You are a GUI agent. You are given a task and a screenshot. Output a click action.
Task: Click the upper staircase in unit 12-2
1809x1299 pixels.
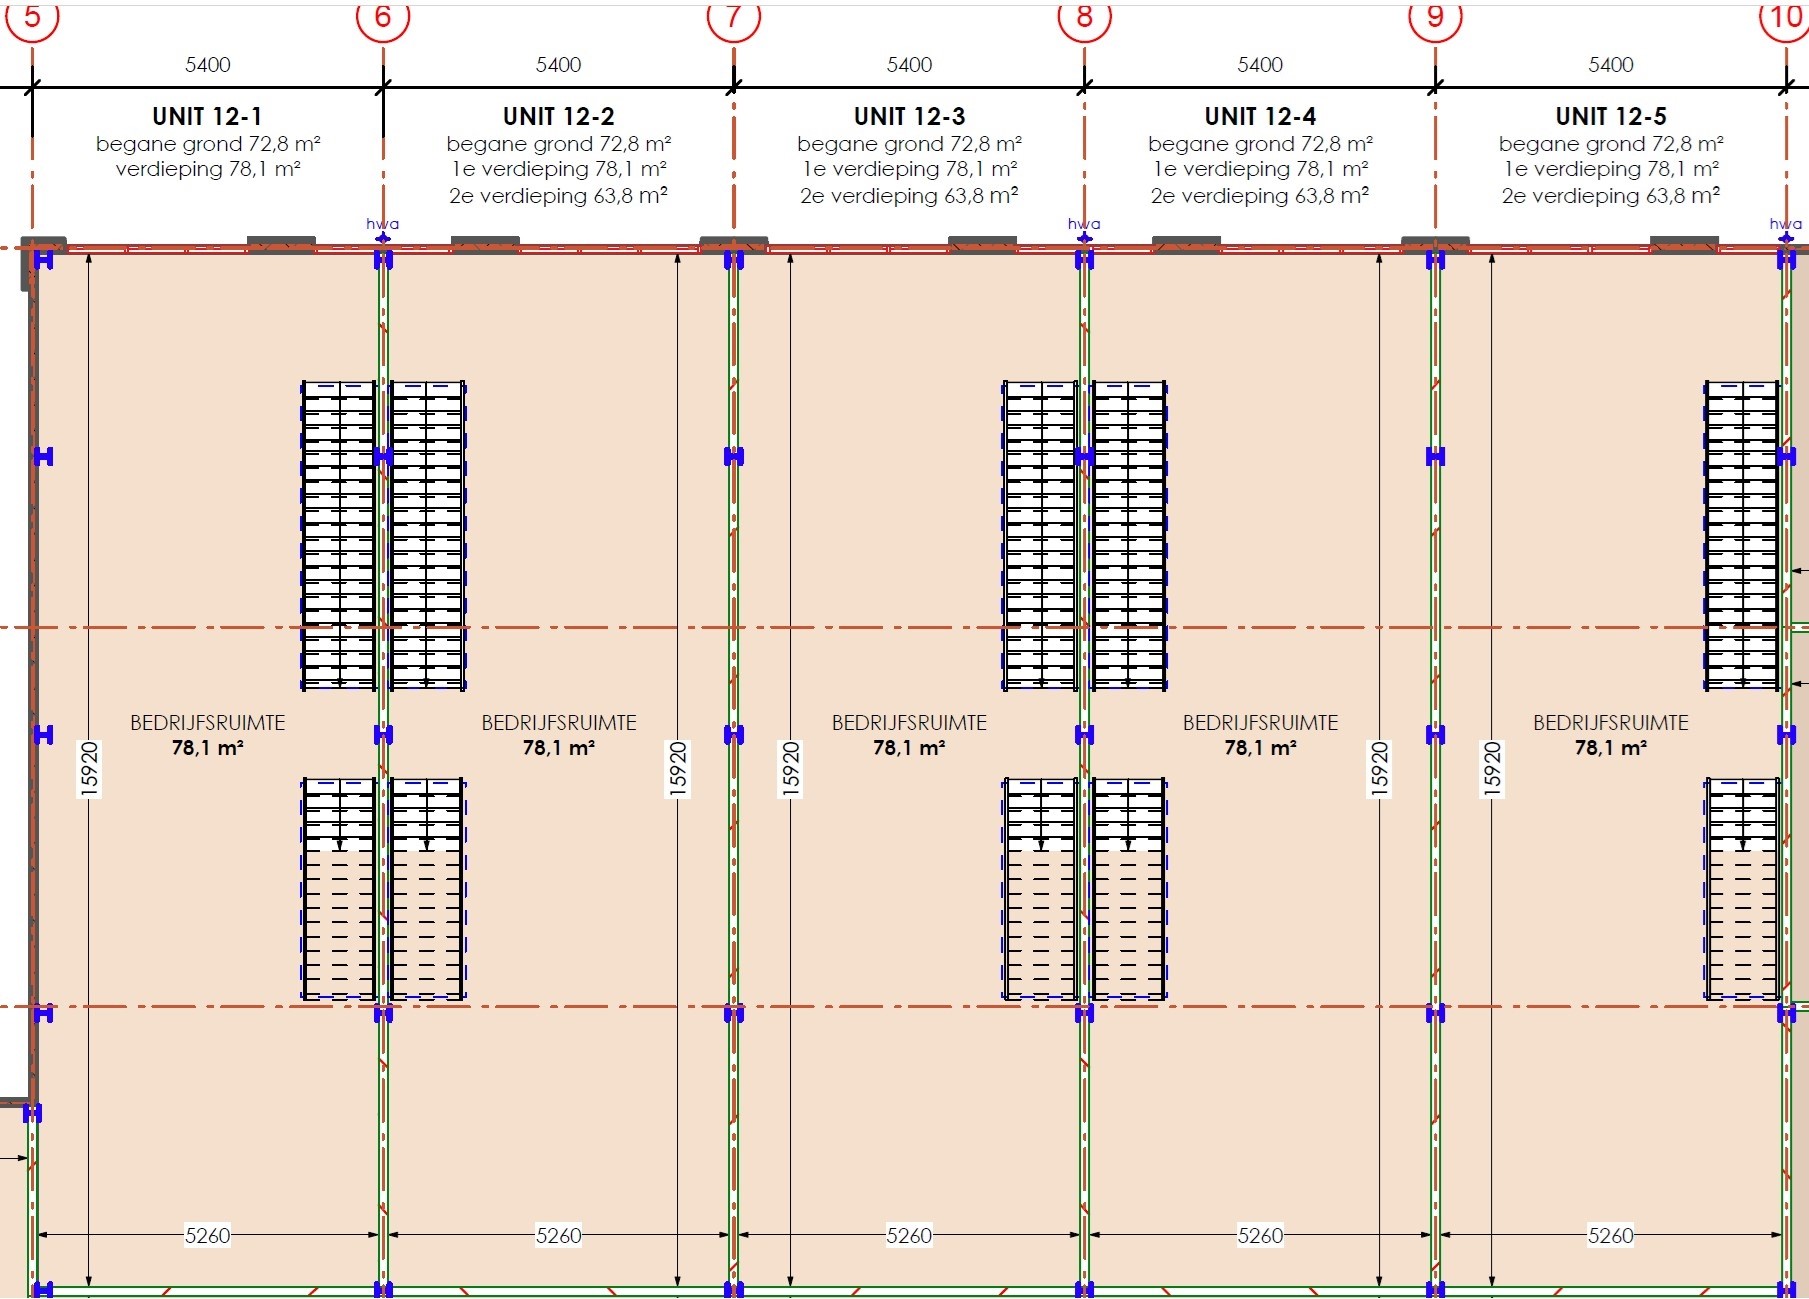pyautogui.click(x=427, y=536)
